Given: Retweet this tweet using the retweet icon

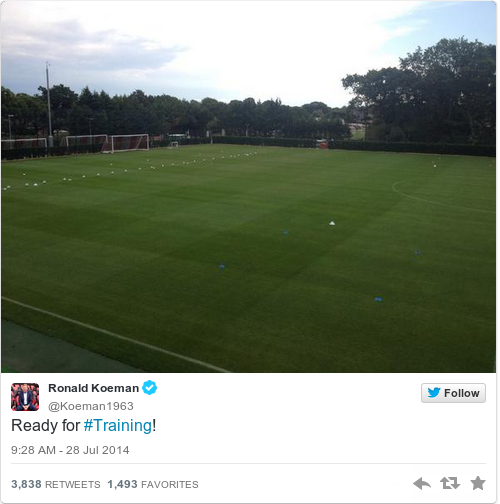Looking at the screenshot, I should tap(450, 483).
